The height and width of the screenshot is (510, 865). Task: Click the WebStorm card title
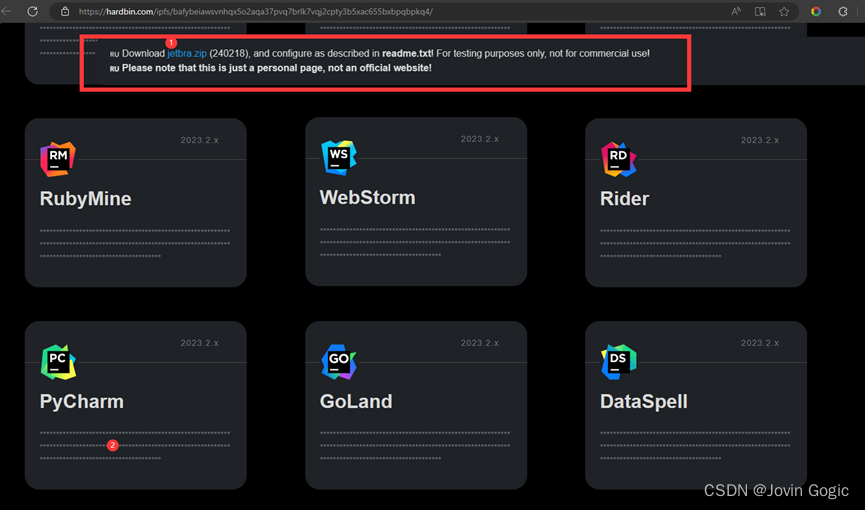click(367, 198)
